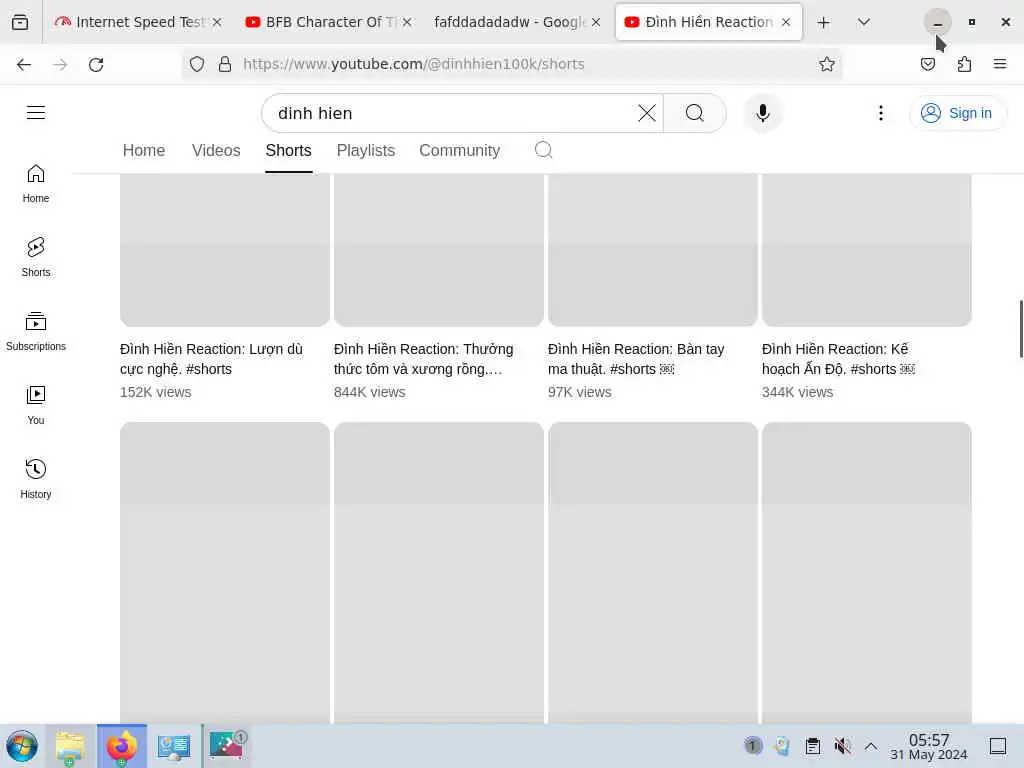The image size is (1024, 768).
Task: Open the You section in sidebar
Action: click(36, 405)
